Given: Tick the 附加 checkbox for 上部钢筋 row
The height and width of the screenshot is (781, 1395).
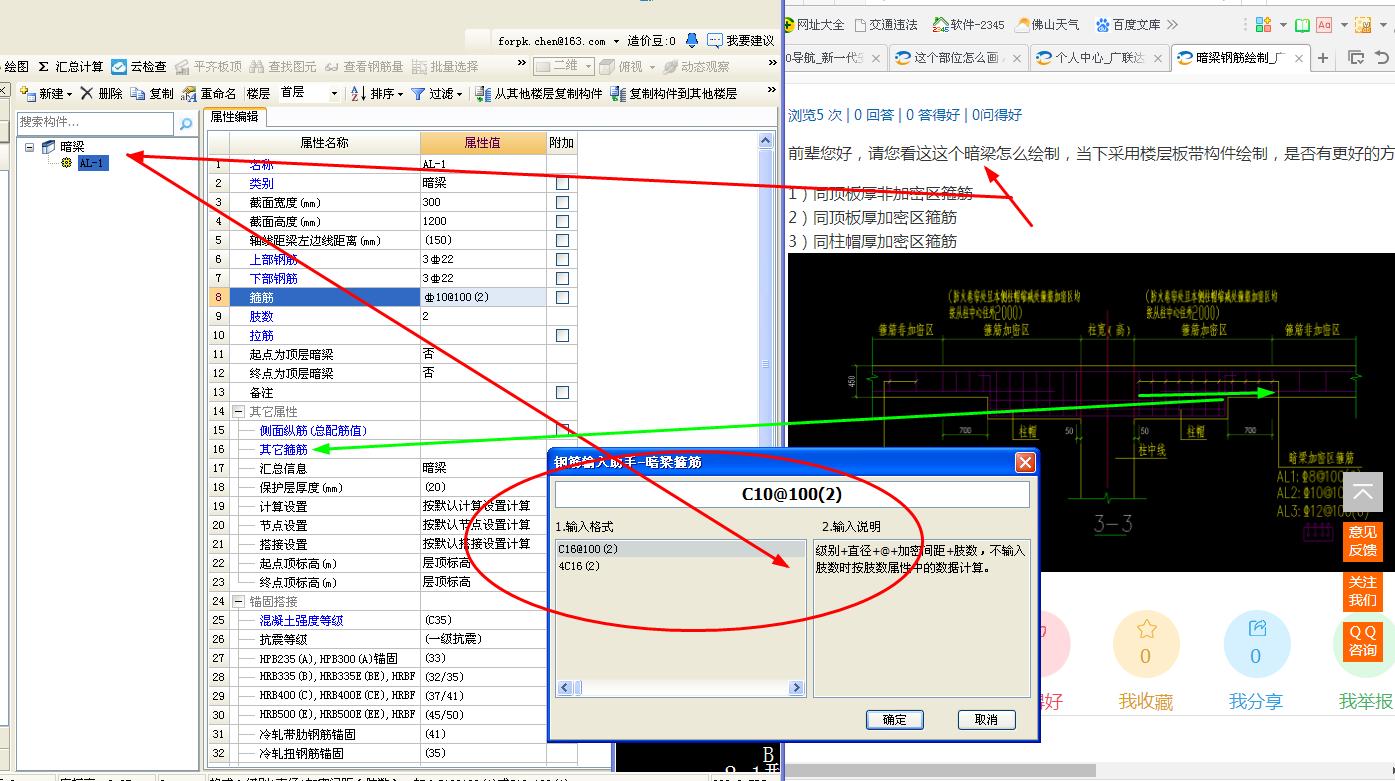Looking at the screenshot, I should [562, 259].
